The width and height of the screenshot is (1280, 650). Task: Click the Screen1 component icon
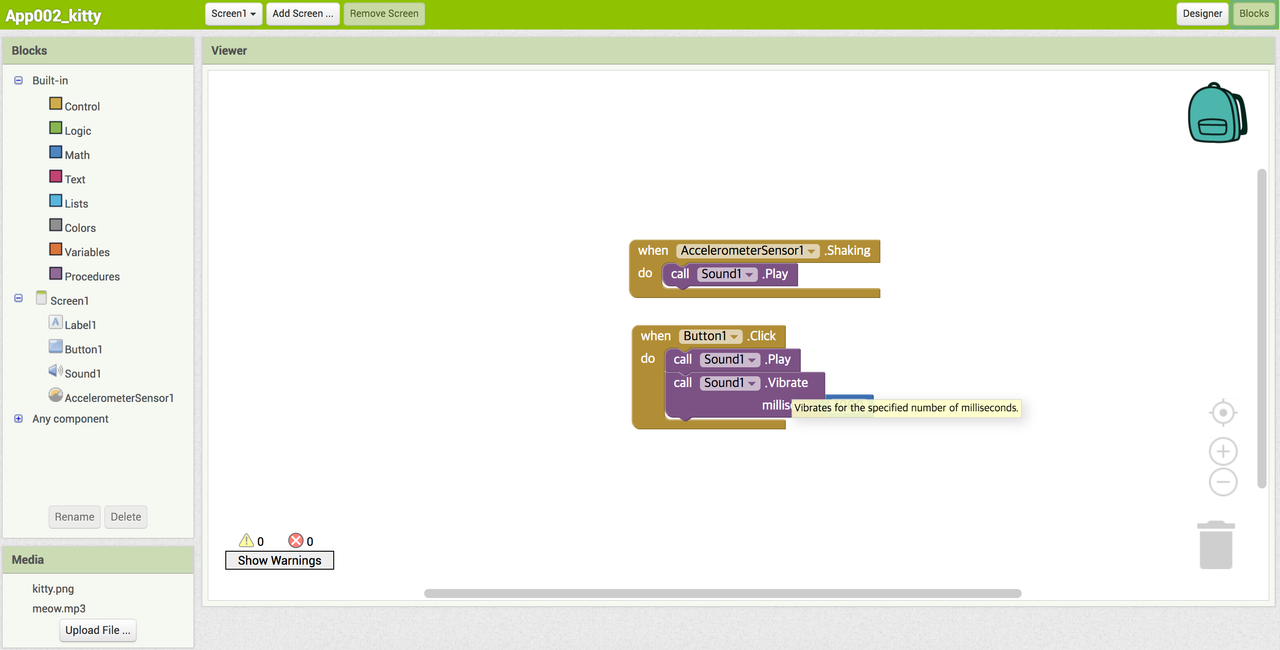point(41,298)
